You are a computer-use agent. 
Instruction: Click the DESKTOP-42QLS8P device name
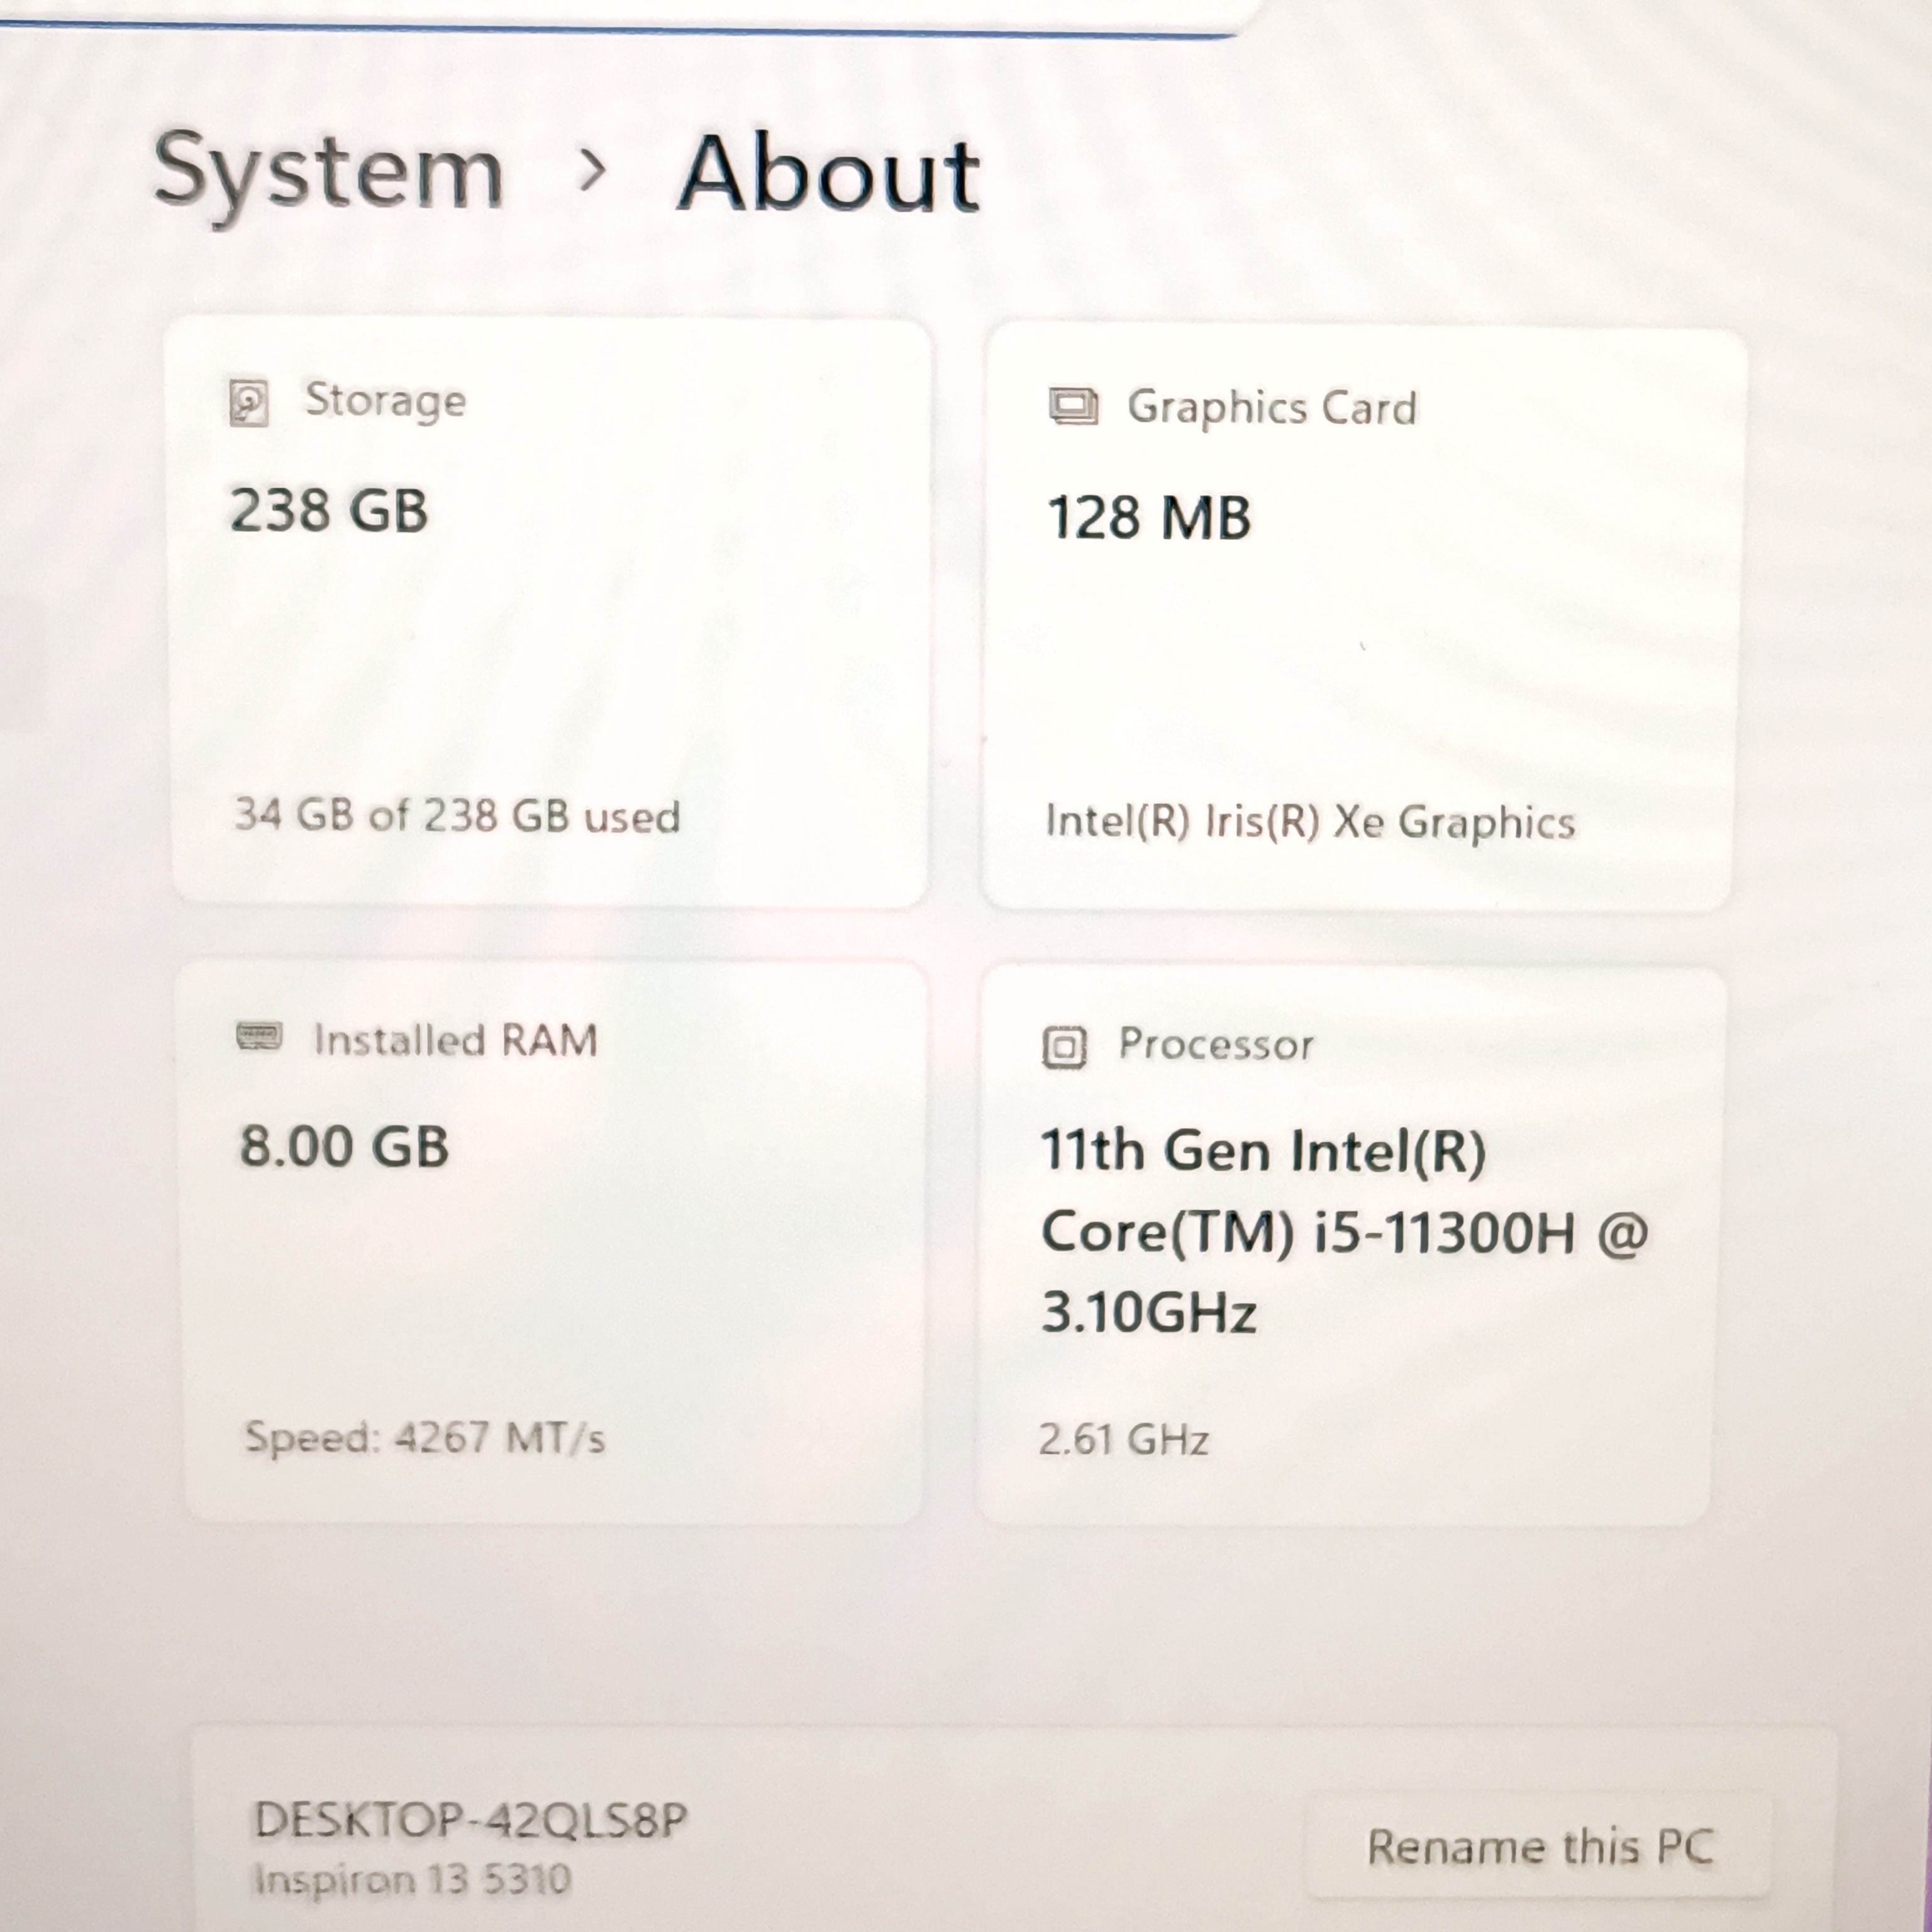tap(470, 1820)
